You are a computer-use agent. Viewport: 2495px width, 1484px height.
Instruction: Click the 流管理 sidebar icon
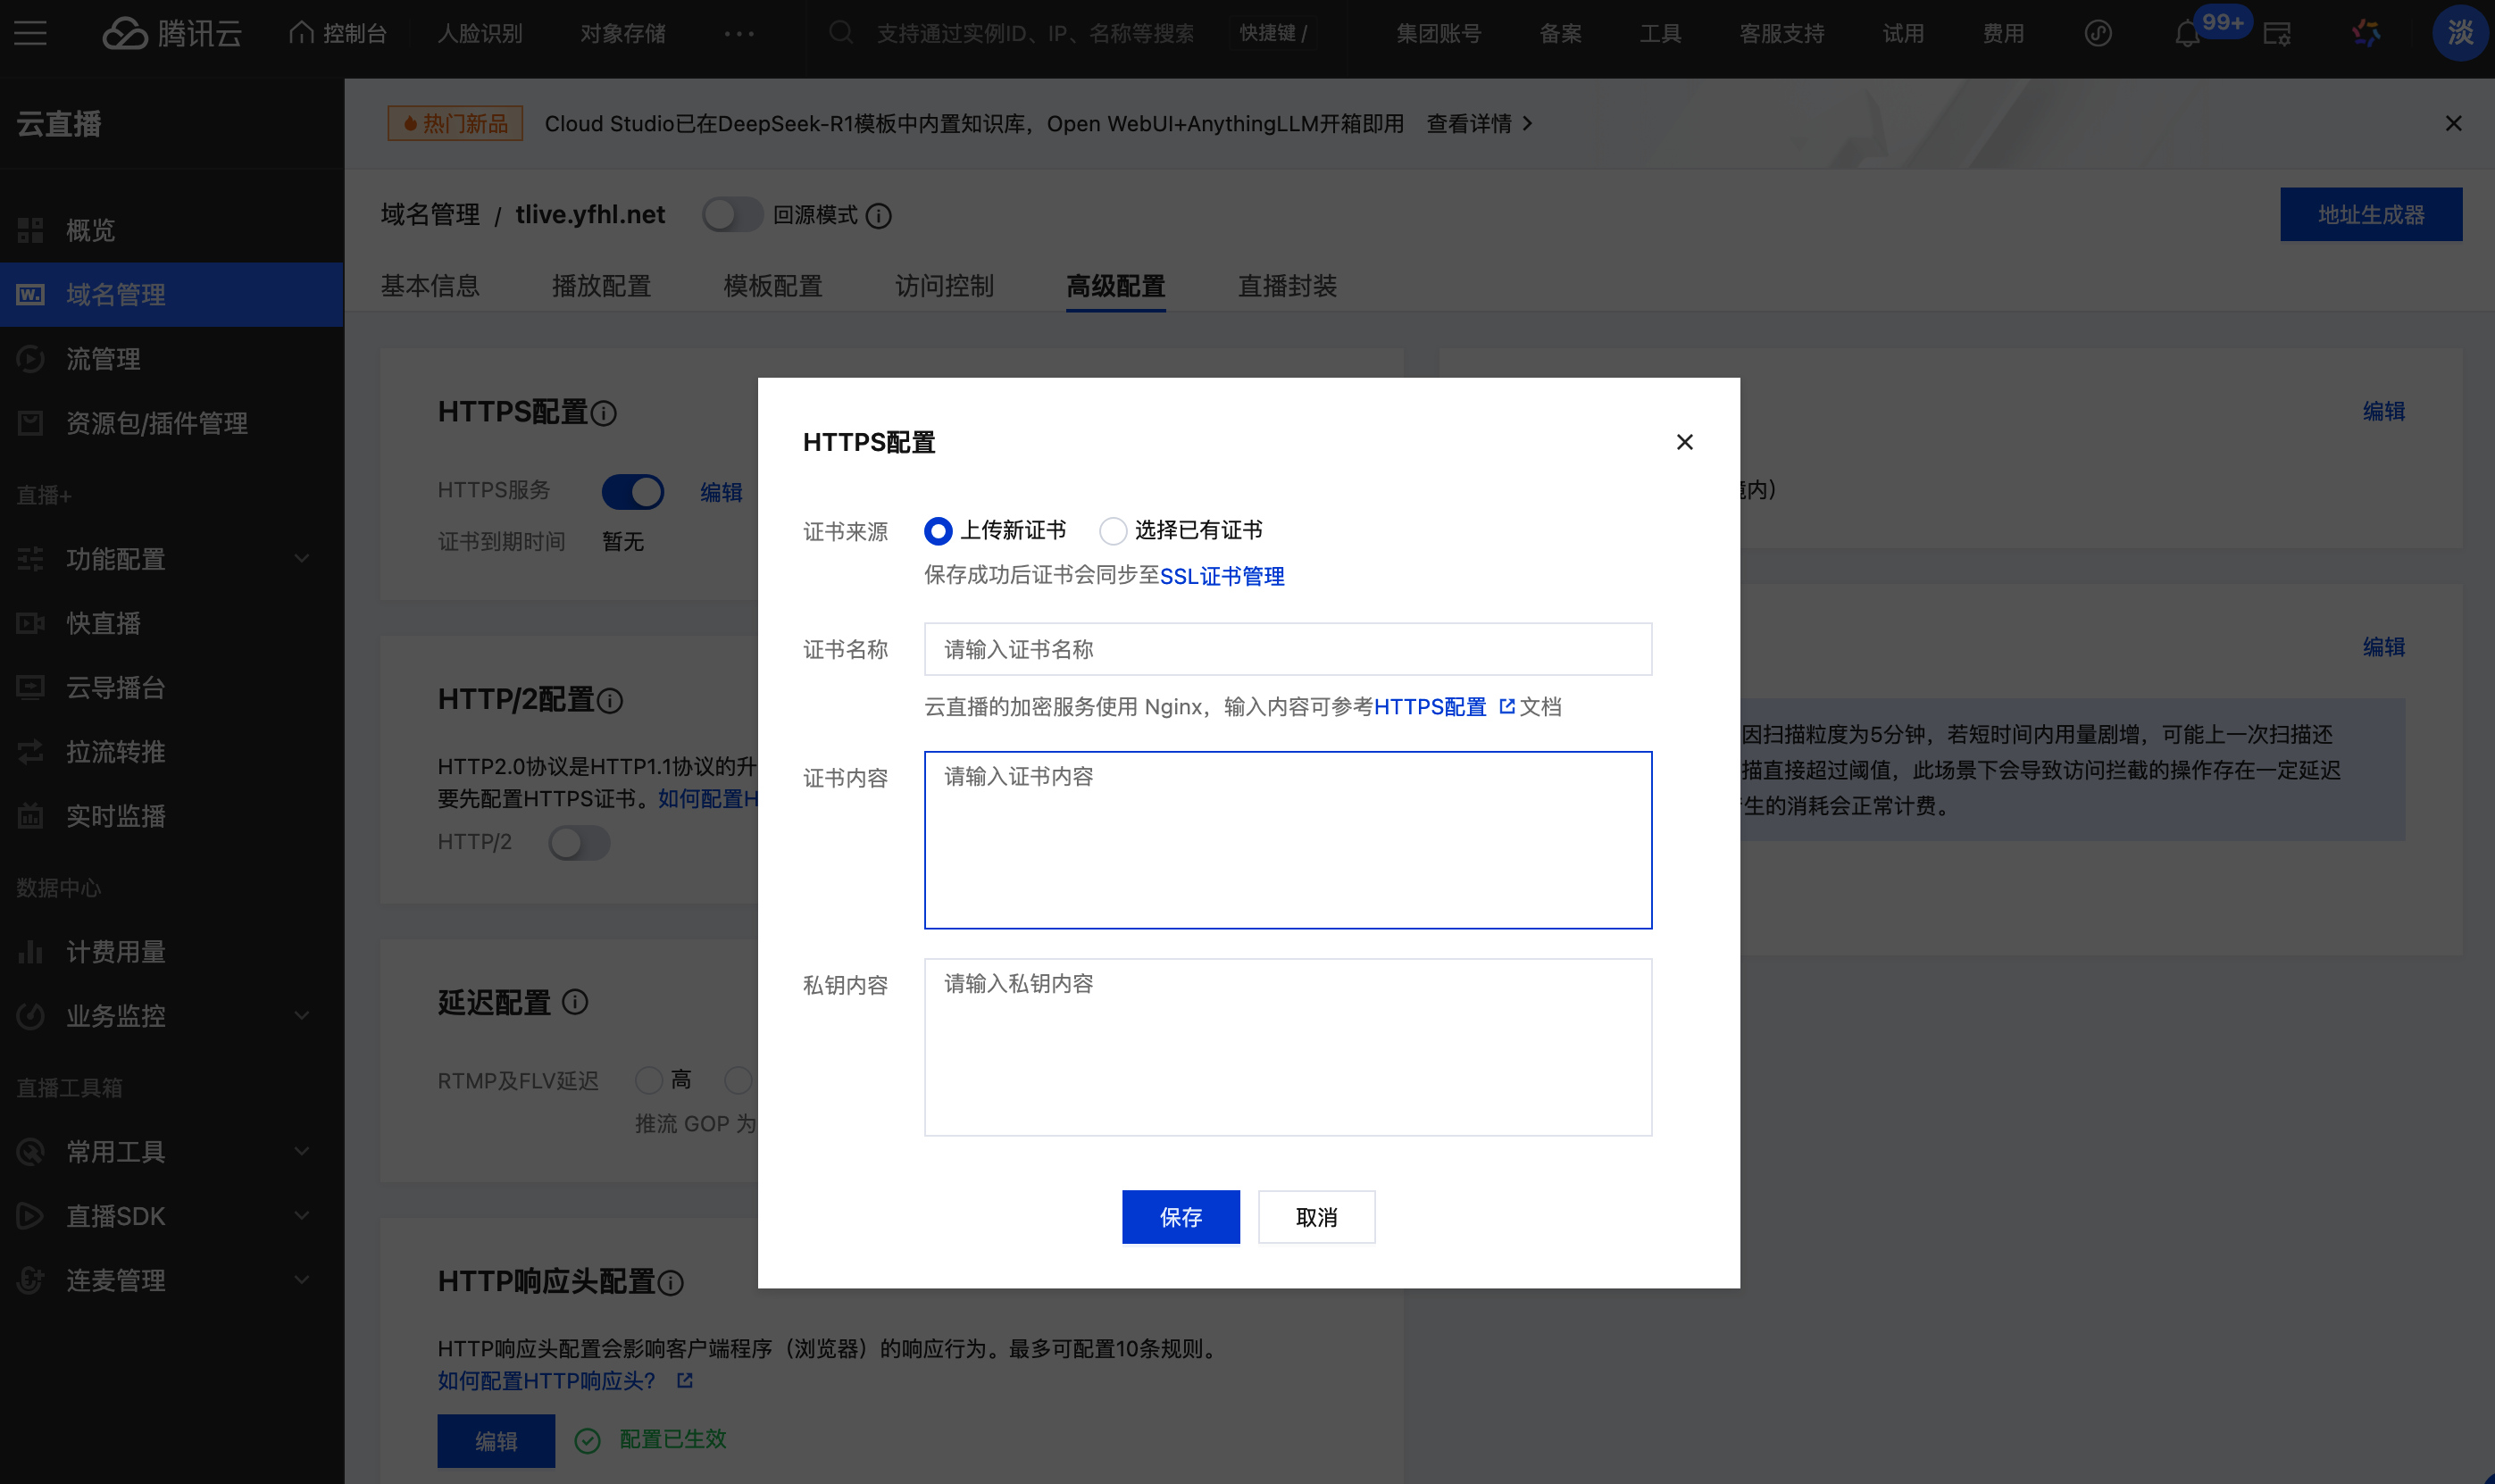pos(31,359)
